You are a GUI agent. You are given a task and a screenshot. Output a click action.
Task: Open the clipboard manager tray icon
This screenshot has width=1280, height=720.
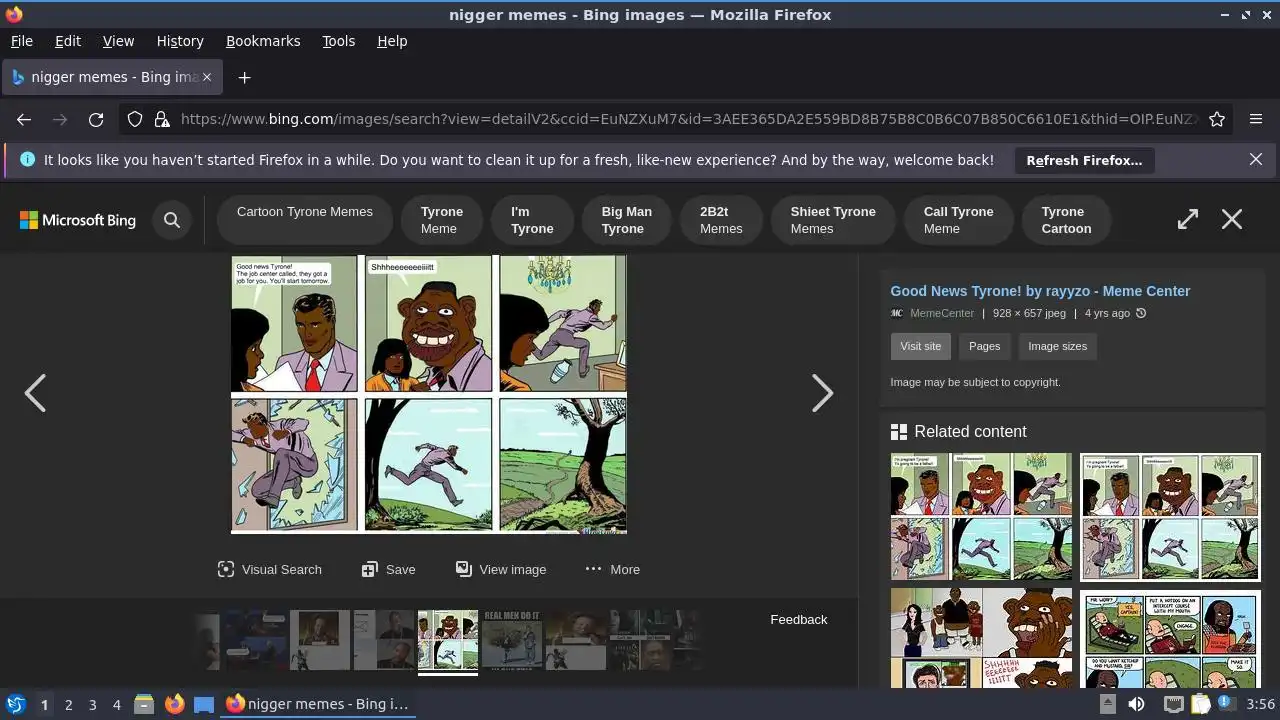(x=1200, y=704)
